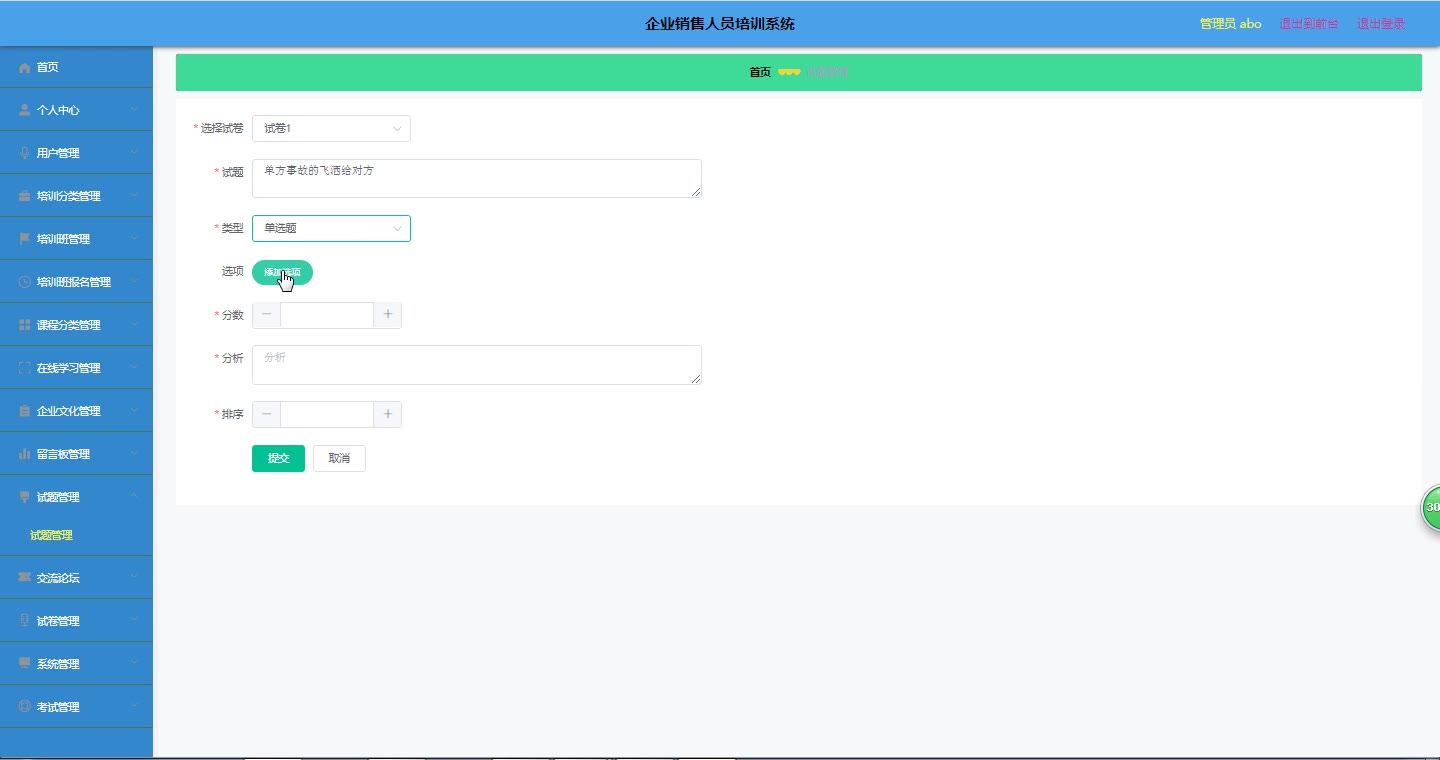Open the 类型 dropdown showing 单选题
1440x760 pixels.
[331, 228]
